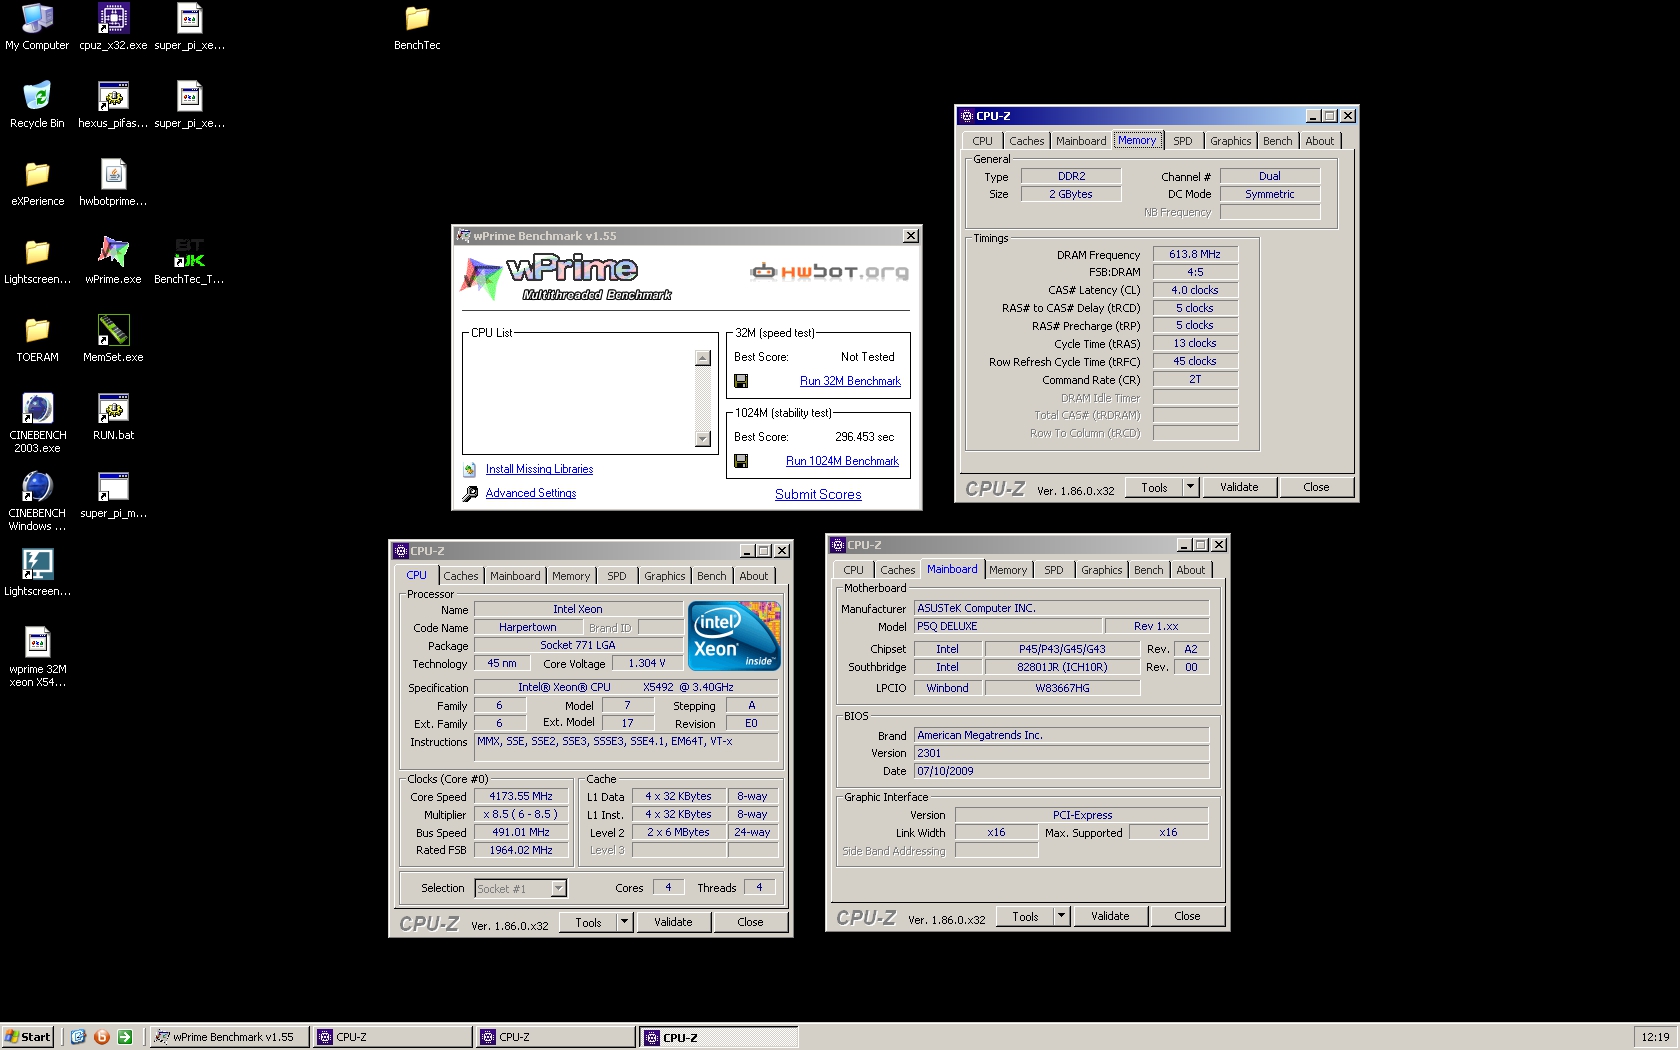The height and width of the screenshot is (1050, 1680).
Task: Click the Windows Start button
Action: click(28, 1037)
